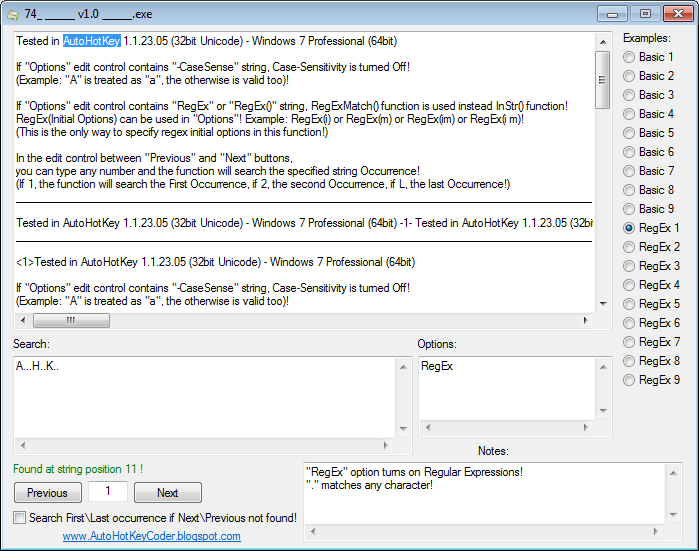Select the Basic 2 example
Screen dimensions: 699x551
(x=648, y=76)
